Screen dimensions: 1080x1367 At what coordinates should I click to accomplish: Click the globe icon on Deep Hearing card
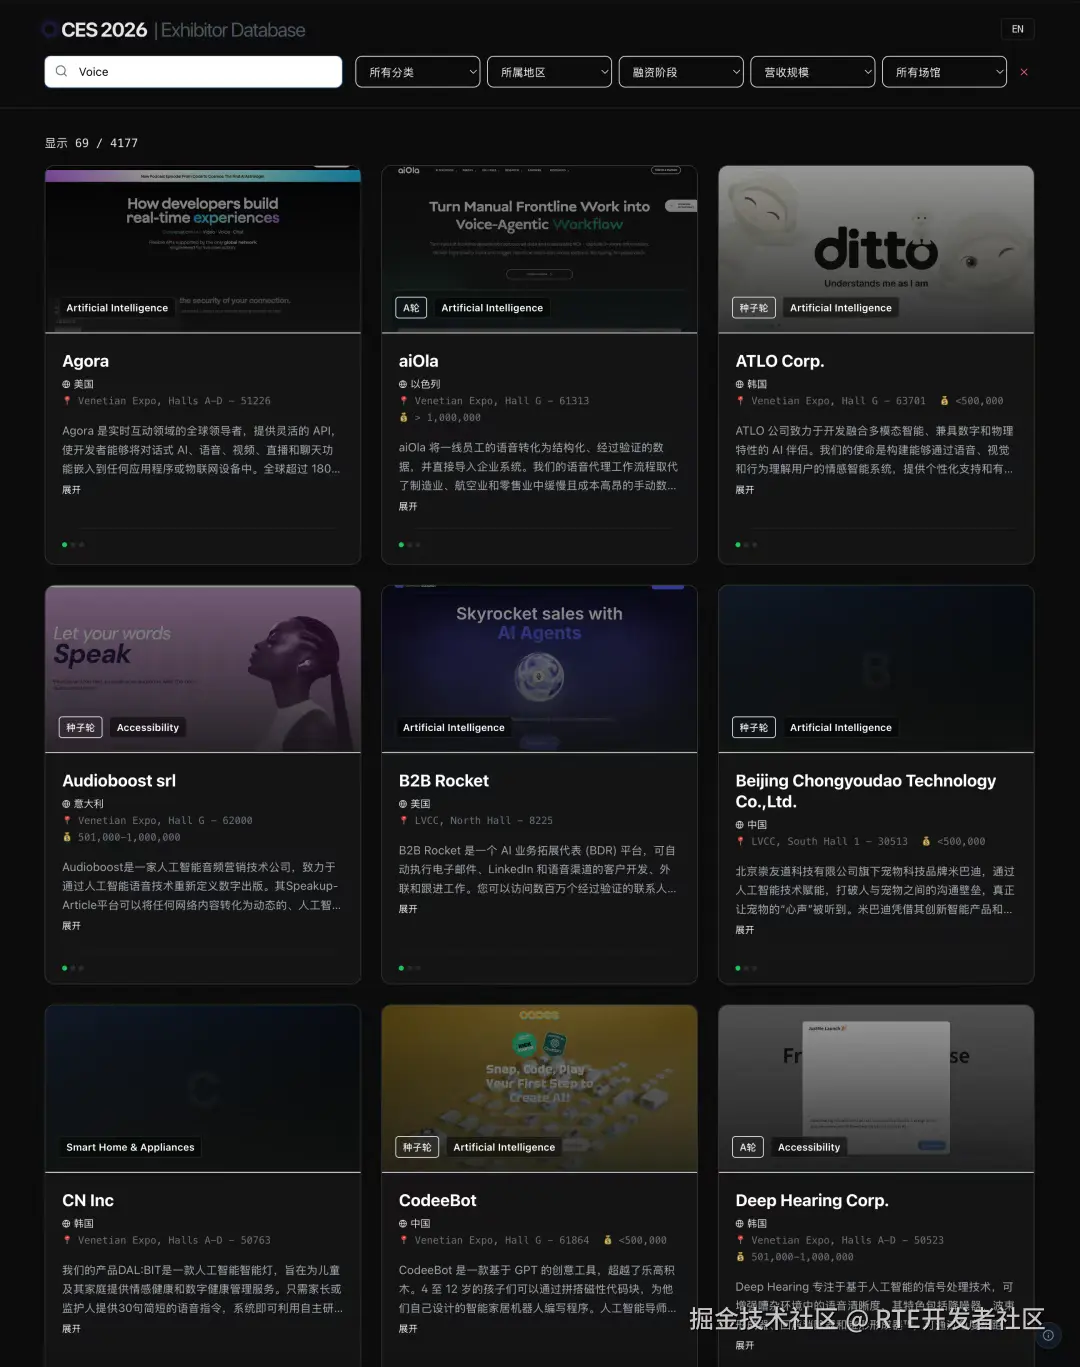click(740, 1224)
